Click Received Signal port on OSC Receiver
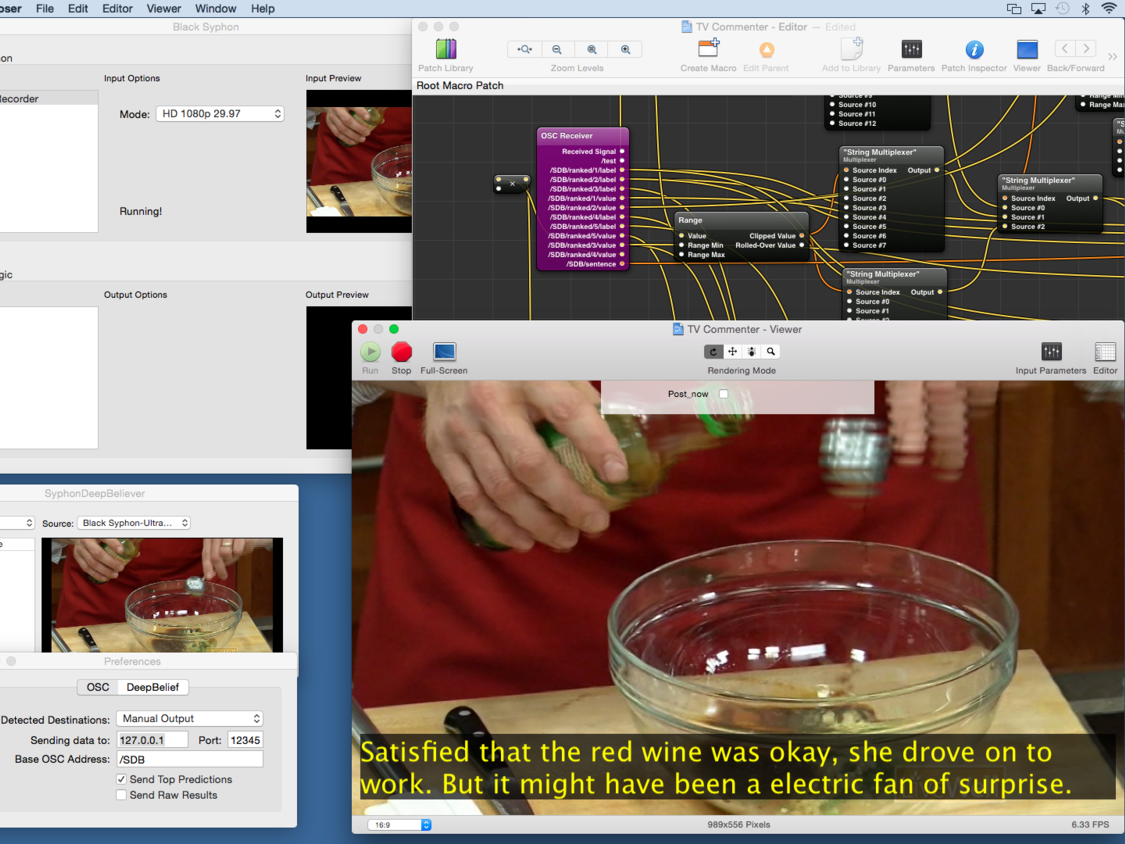 coord(622,151)
